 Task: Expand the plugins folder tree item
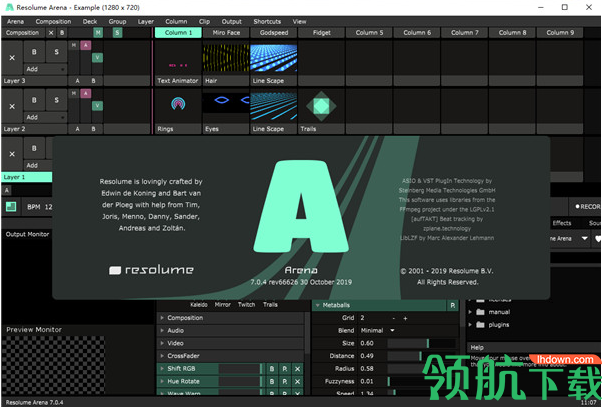click(x=470, y=324)
